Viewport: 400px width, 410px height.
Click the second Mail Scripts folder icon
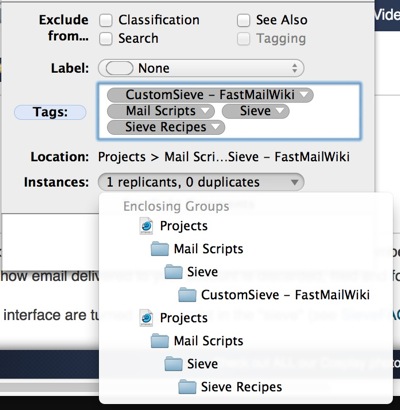coord(160,341)
